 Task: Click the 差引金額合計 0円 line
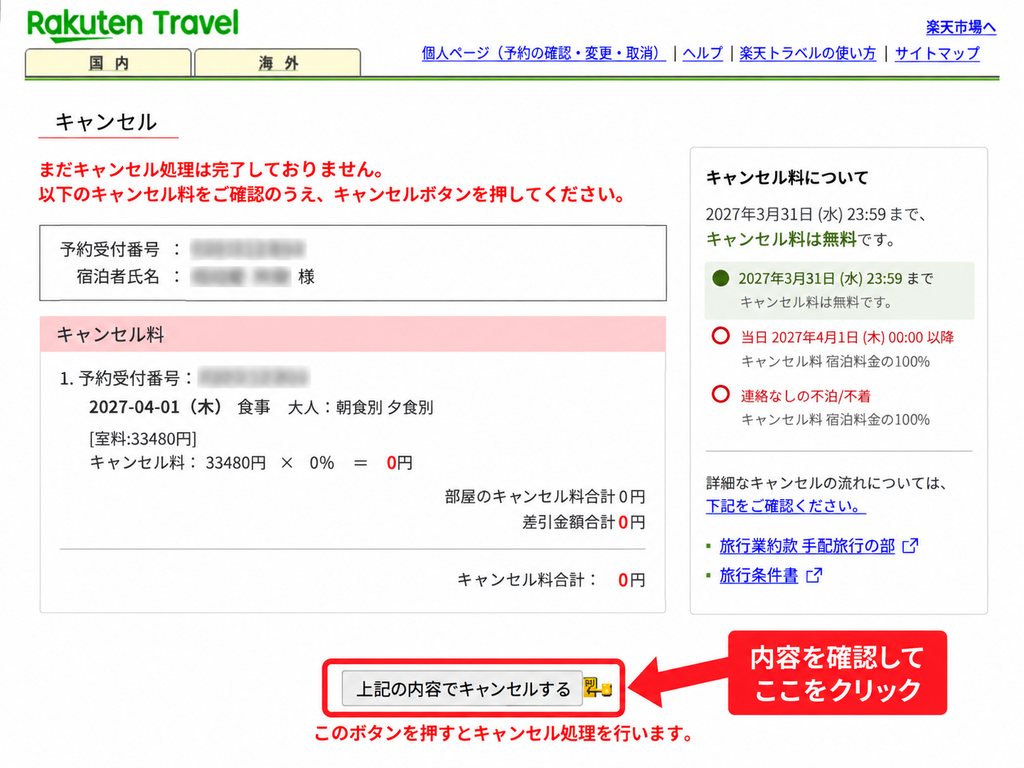[x=584, y=522]
